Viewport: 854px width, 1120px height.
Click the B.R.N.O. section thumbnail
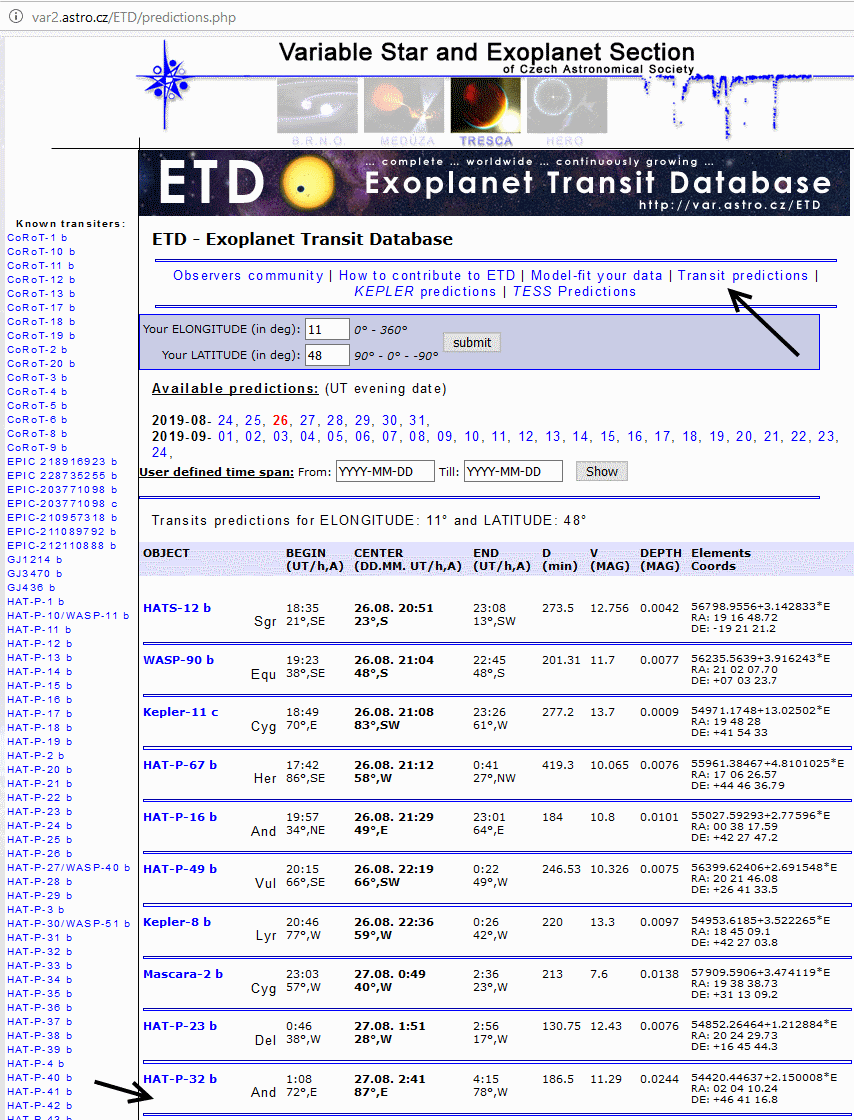pyautogui.click(x=317, y=107)
